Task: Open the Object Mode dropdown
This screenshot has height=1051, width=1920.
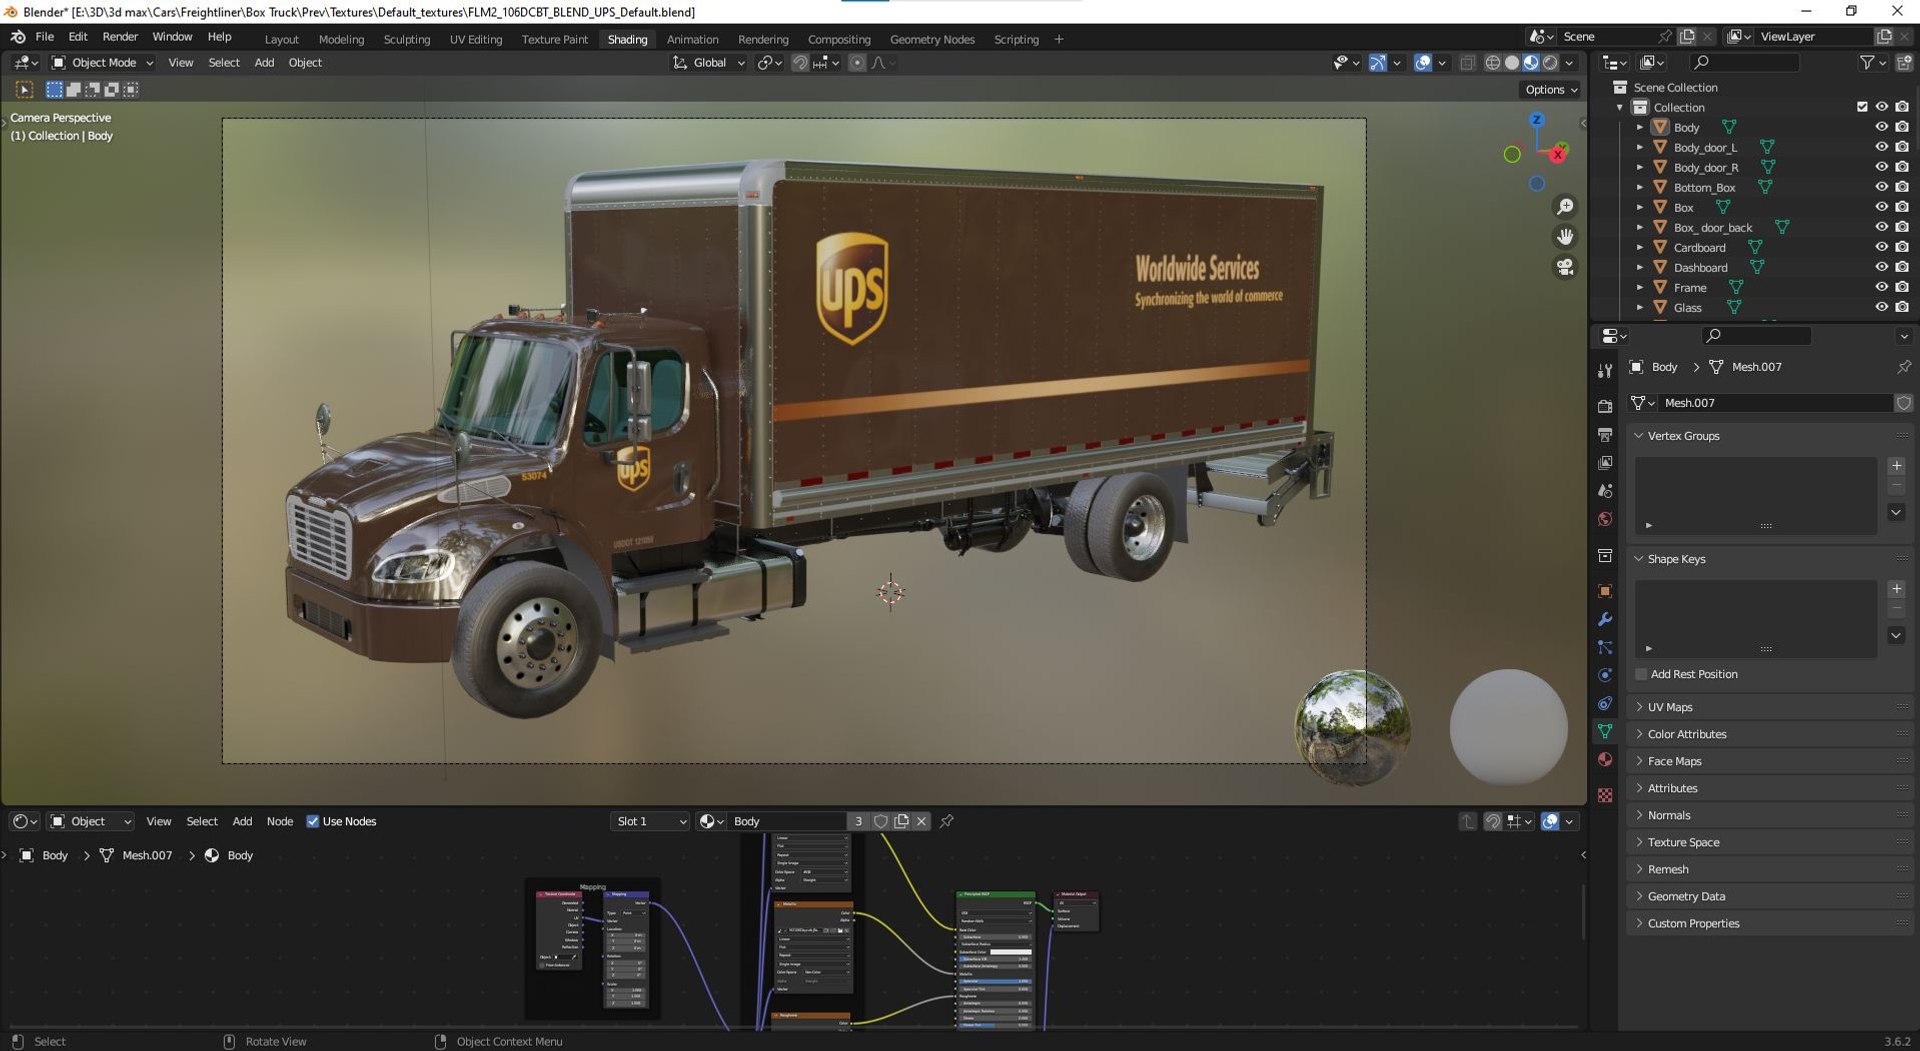Action: click(102, 62)
